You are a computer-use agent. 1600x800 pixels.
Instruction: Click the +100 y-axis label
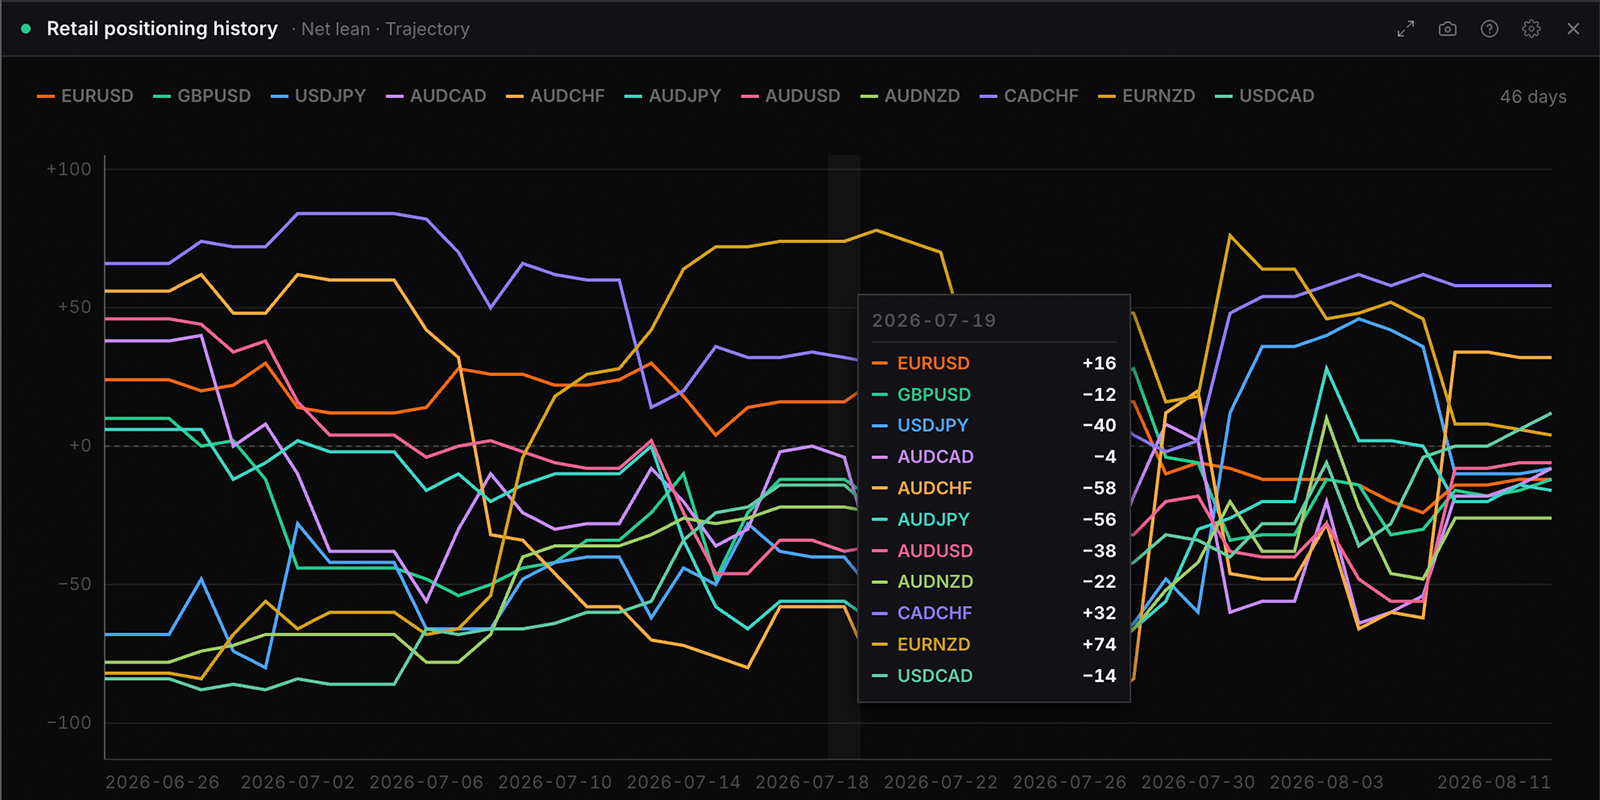point(69,169)
